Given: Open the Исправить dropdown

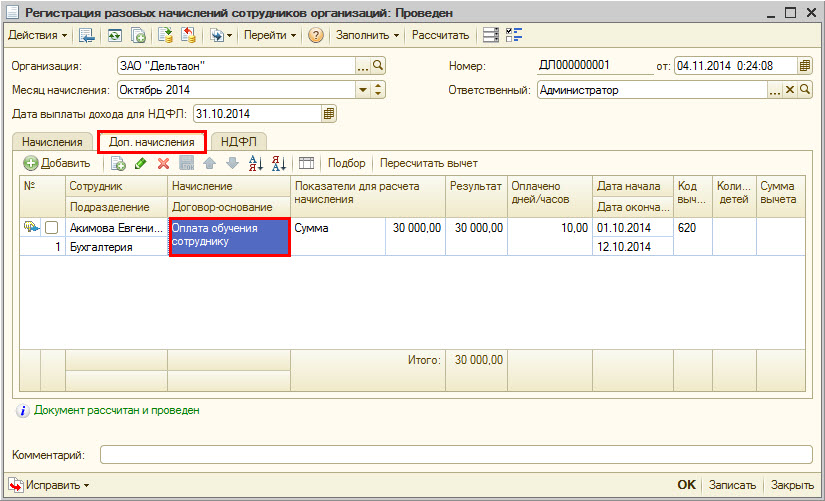Looking at the screenshot, I should [x=49, y=485].
